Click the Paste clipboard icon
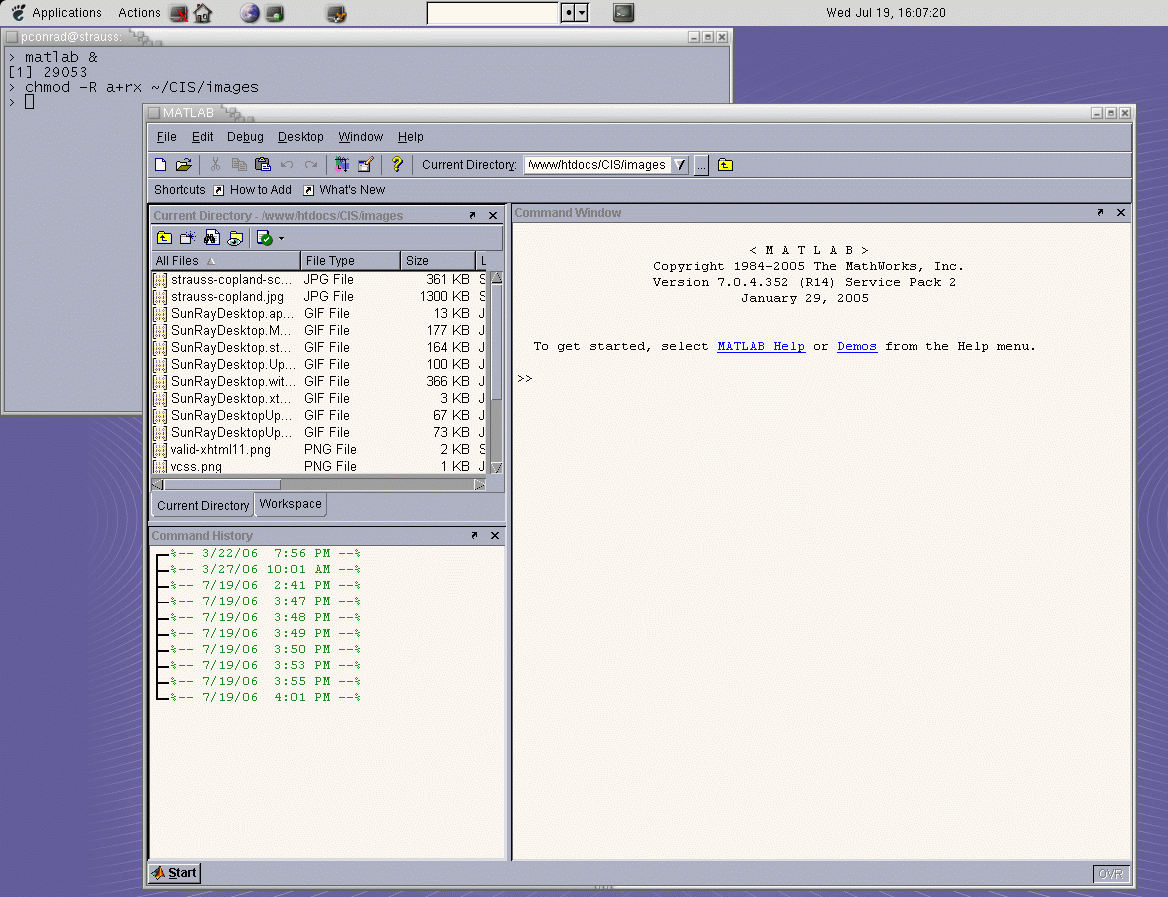The image size is (1168, 897). click(x=263, y=165)
